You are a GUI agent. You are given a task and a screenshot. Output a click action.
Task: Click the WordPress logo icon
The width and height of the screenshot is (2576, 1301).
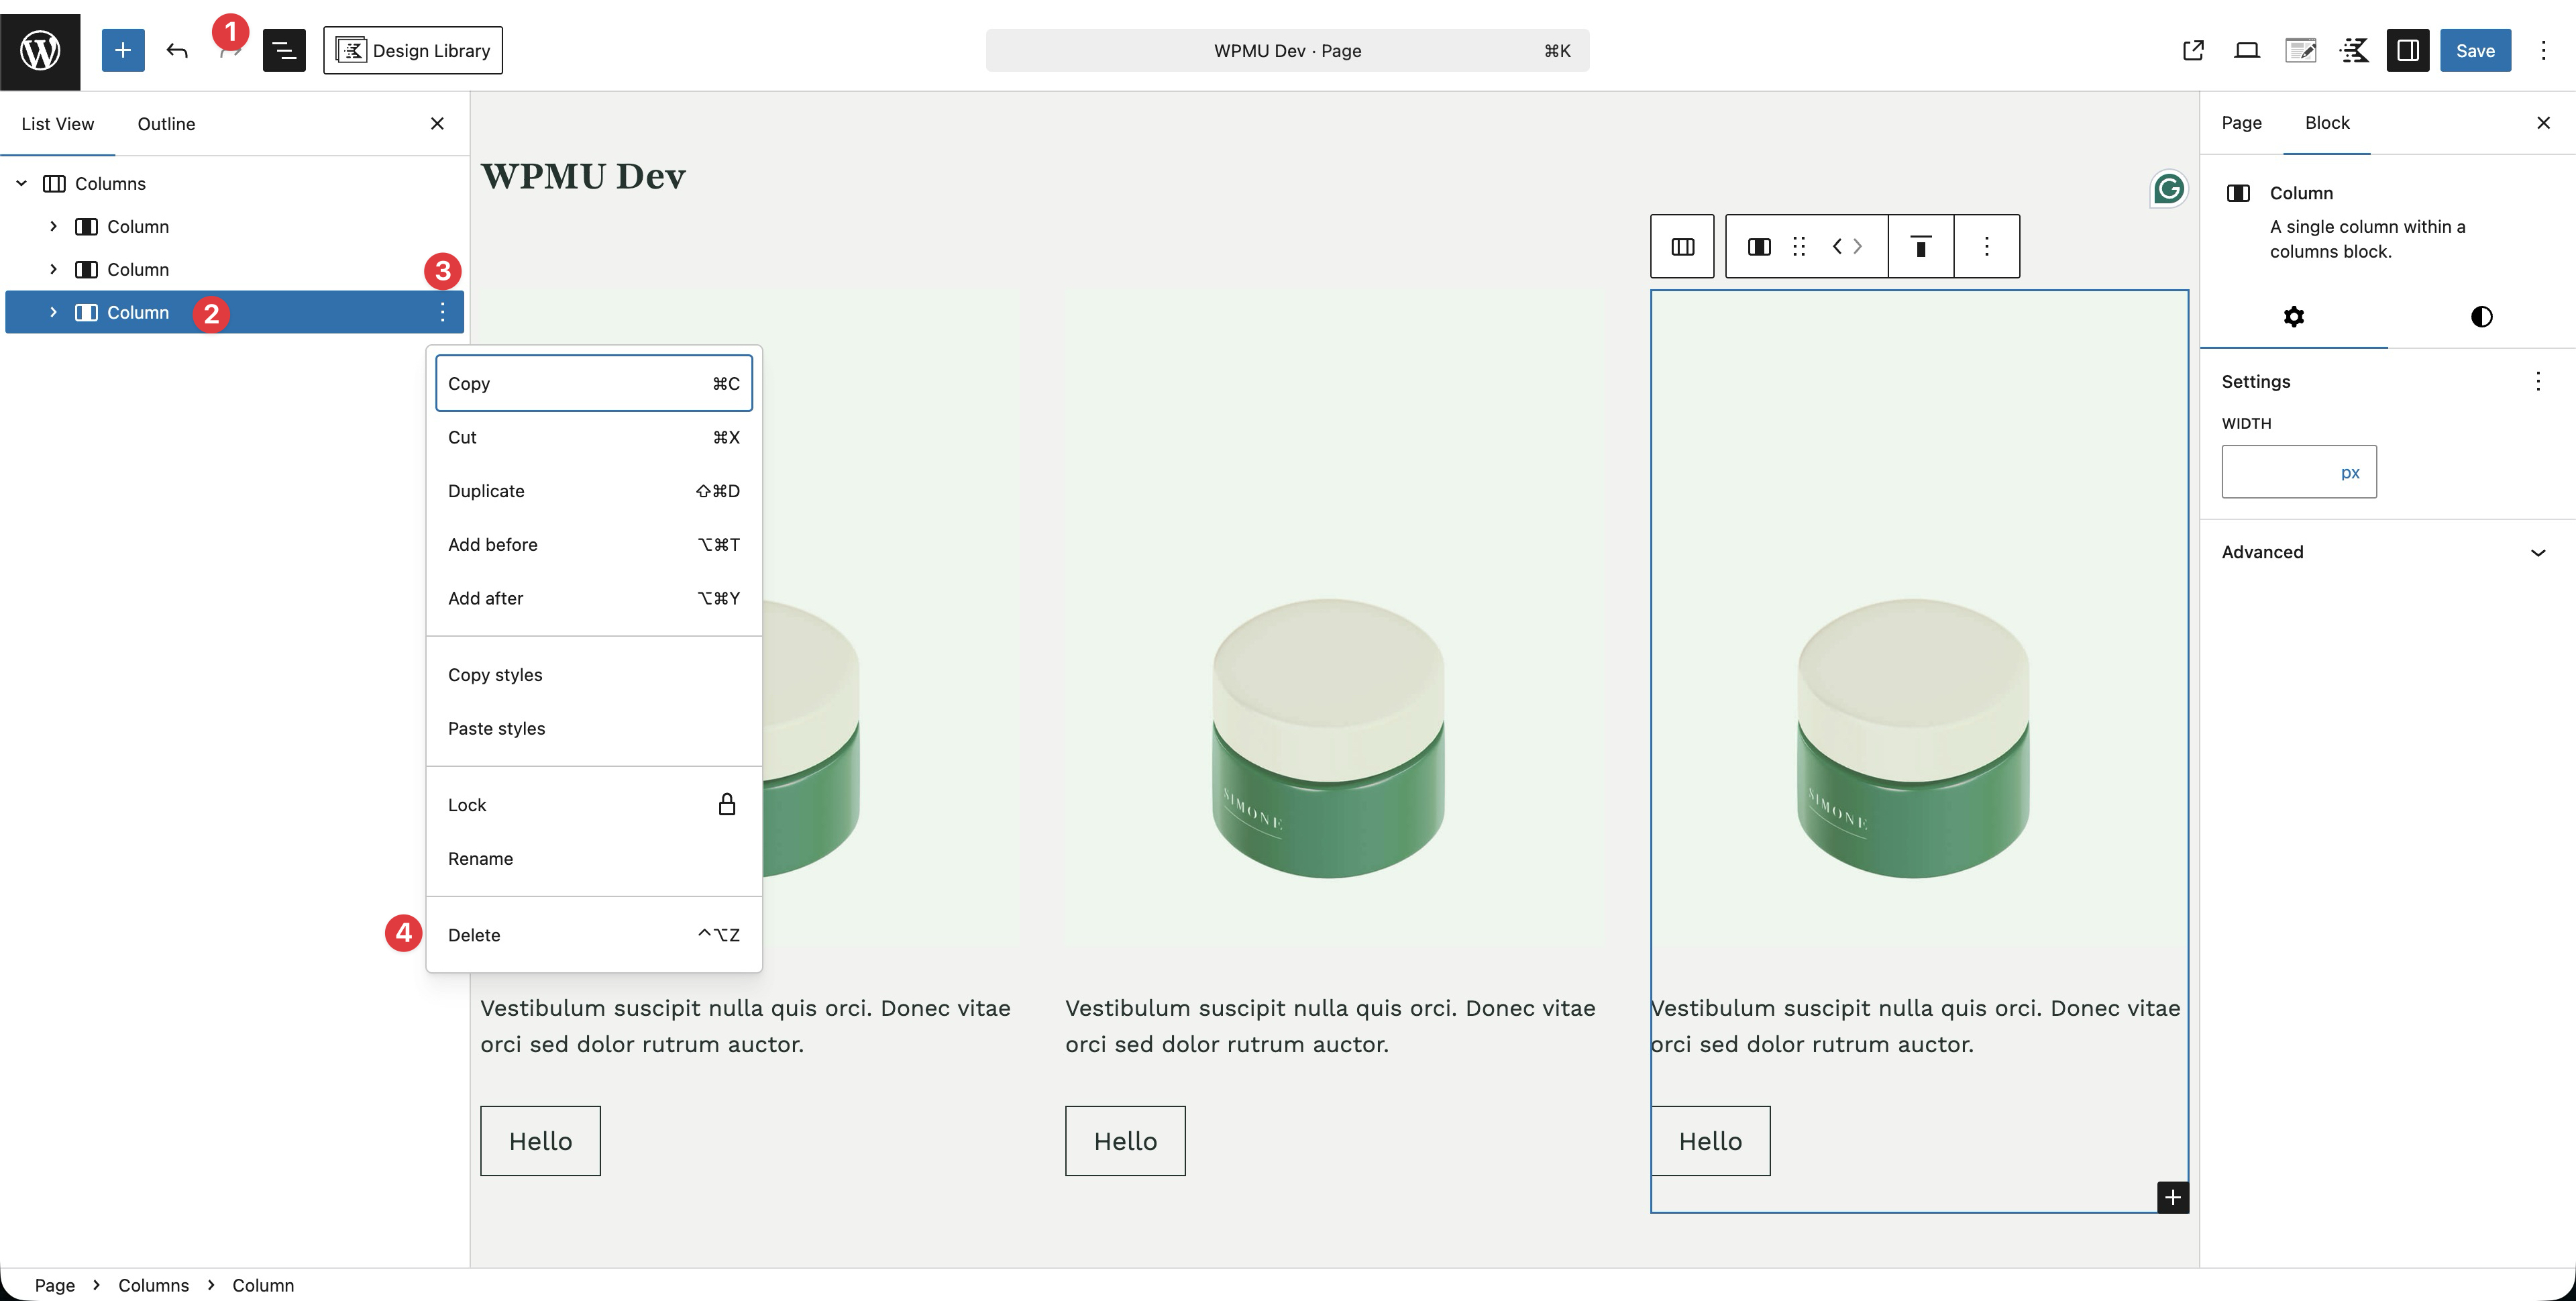(40, 50)
